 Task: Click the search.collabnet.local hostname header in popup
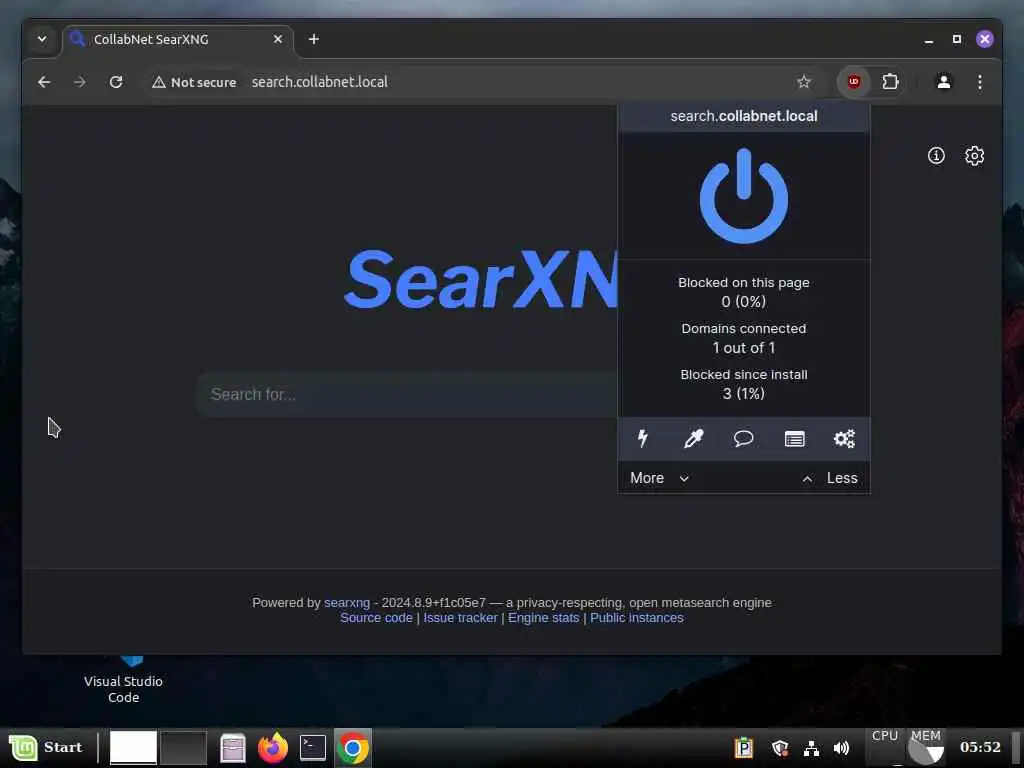tap(743, 116)
